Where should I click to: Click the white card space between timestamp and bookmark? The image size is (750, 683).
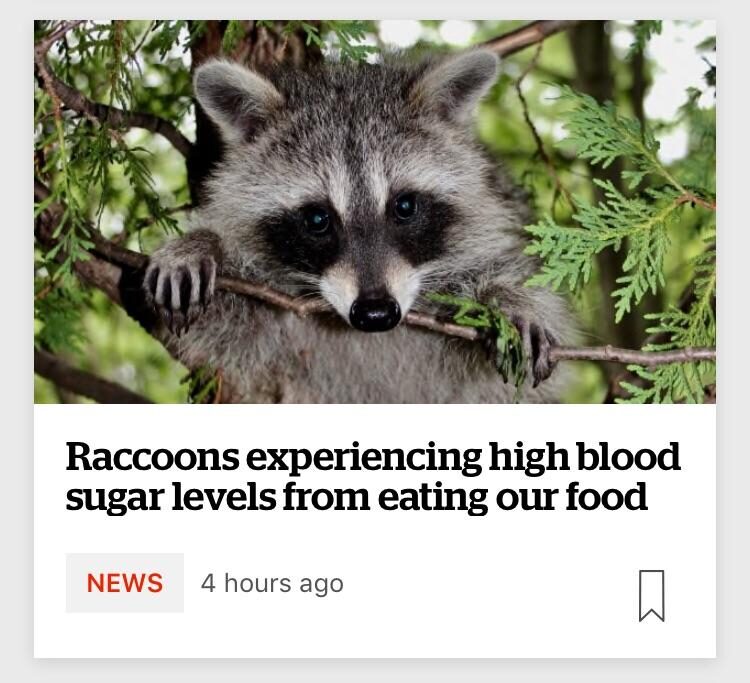pos(491,584)
